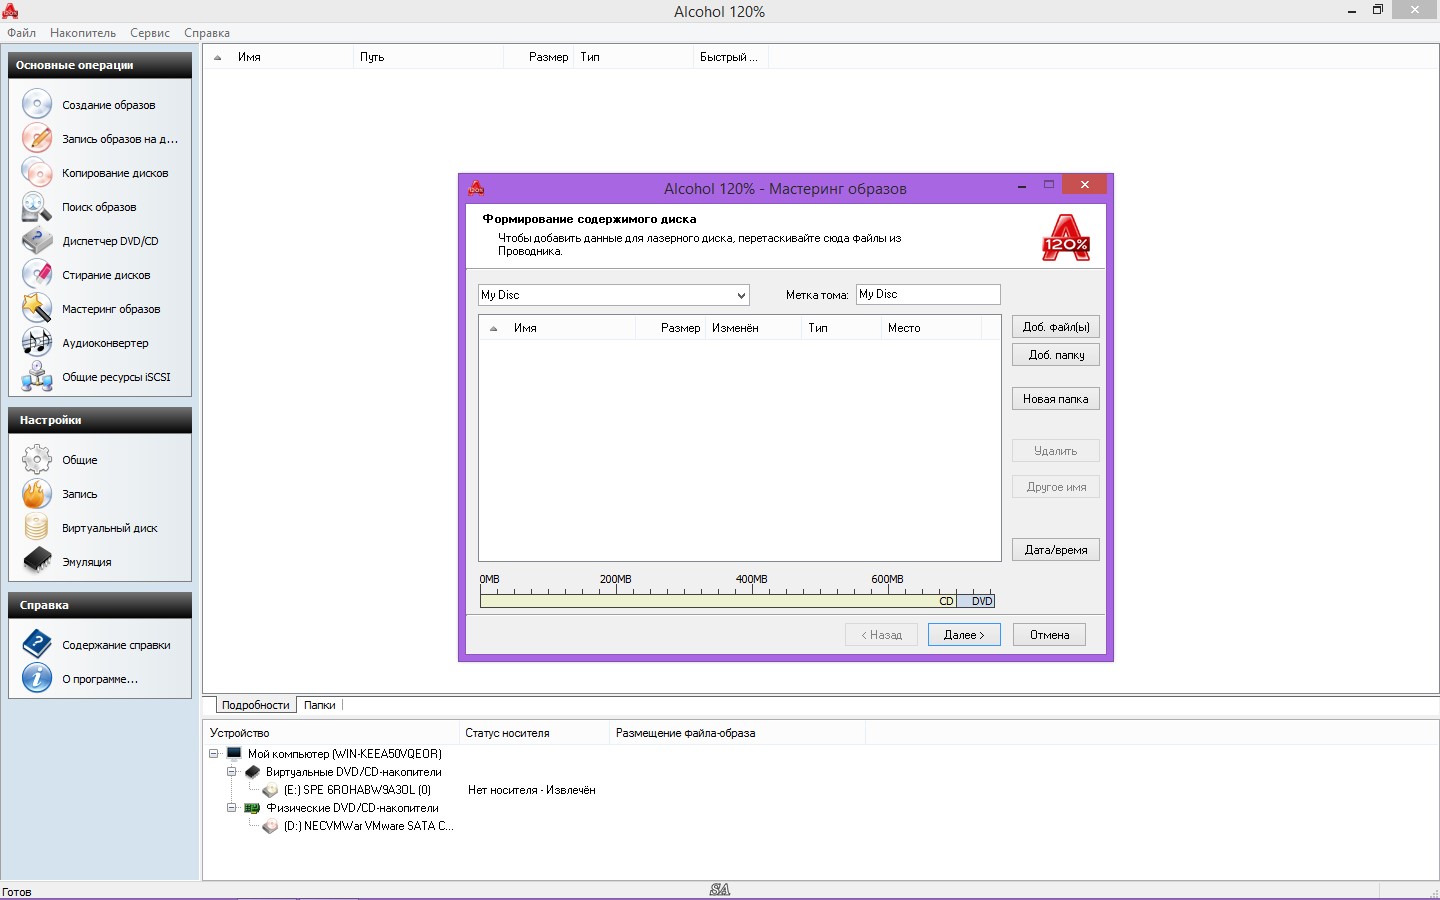The width and height of the screenshot is (1440, 900).
Task: Click the Тип column header in main list
Action: tap(633, 57)
